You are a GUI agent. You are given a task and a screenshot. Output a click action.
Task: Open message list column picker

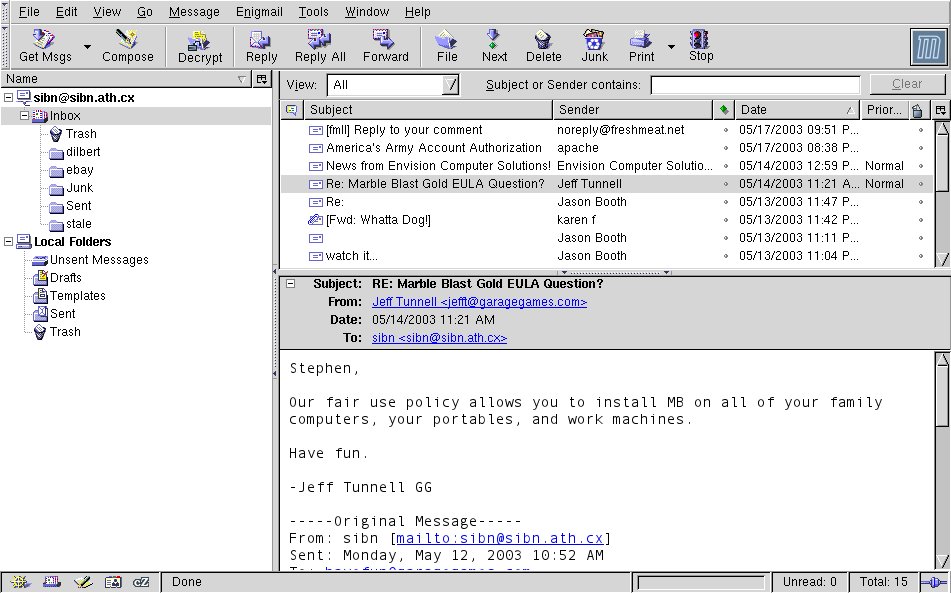point(941,110)
